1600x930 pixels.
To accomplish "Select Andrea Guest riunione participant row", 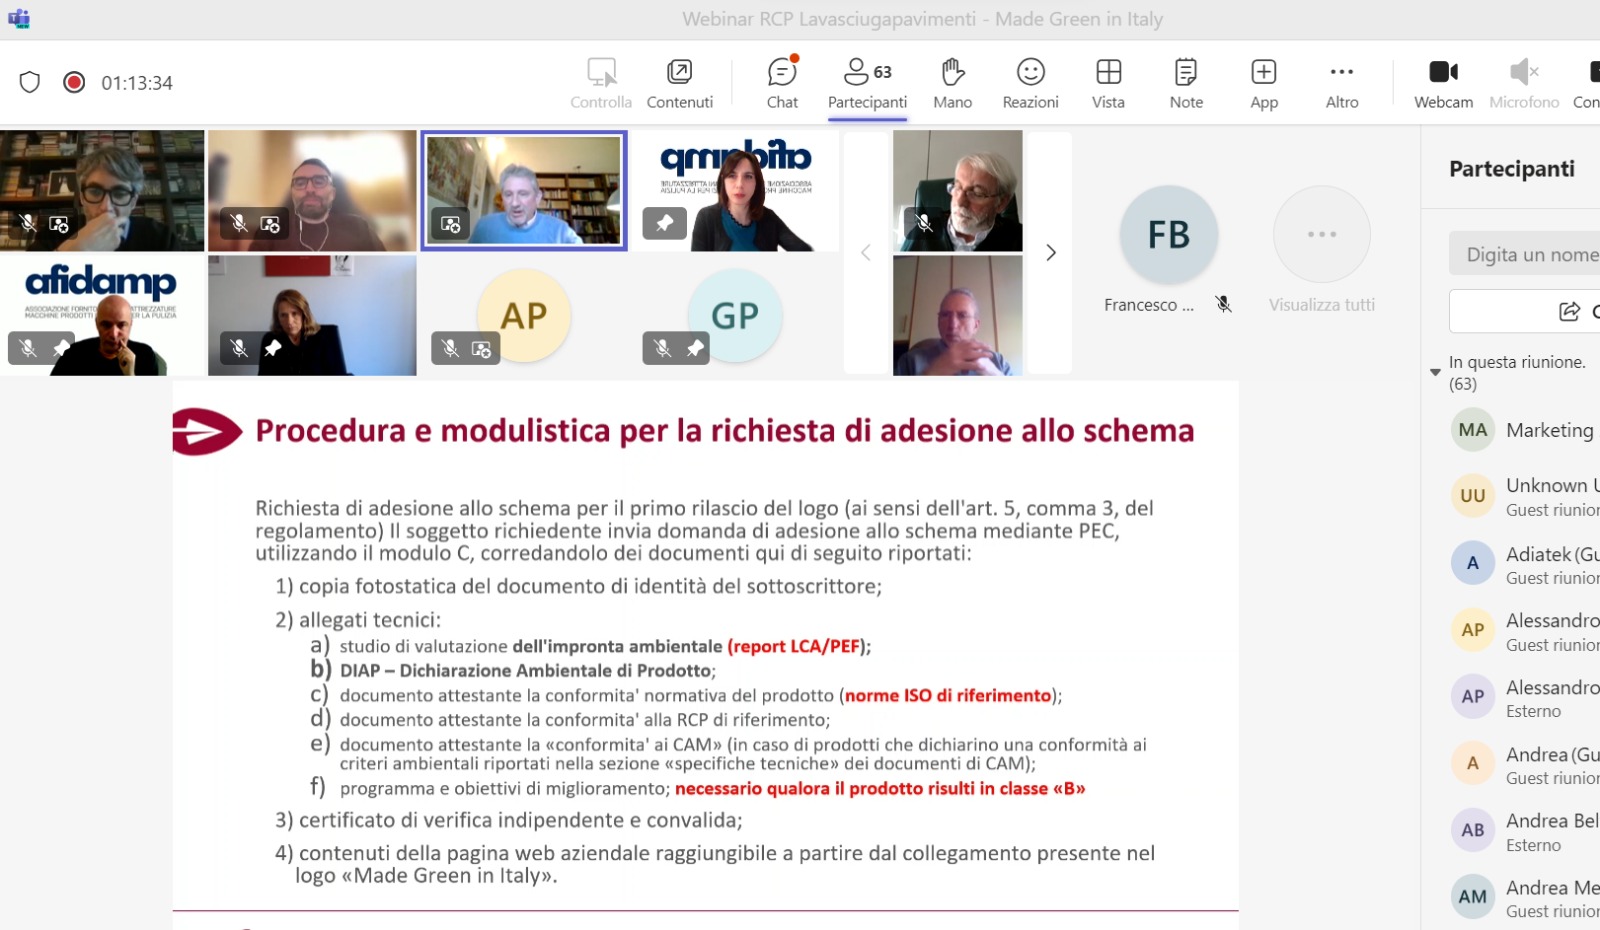I will pyautogui.click(x=1525, y=765).
